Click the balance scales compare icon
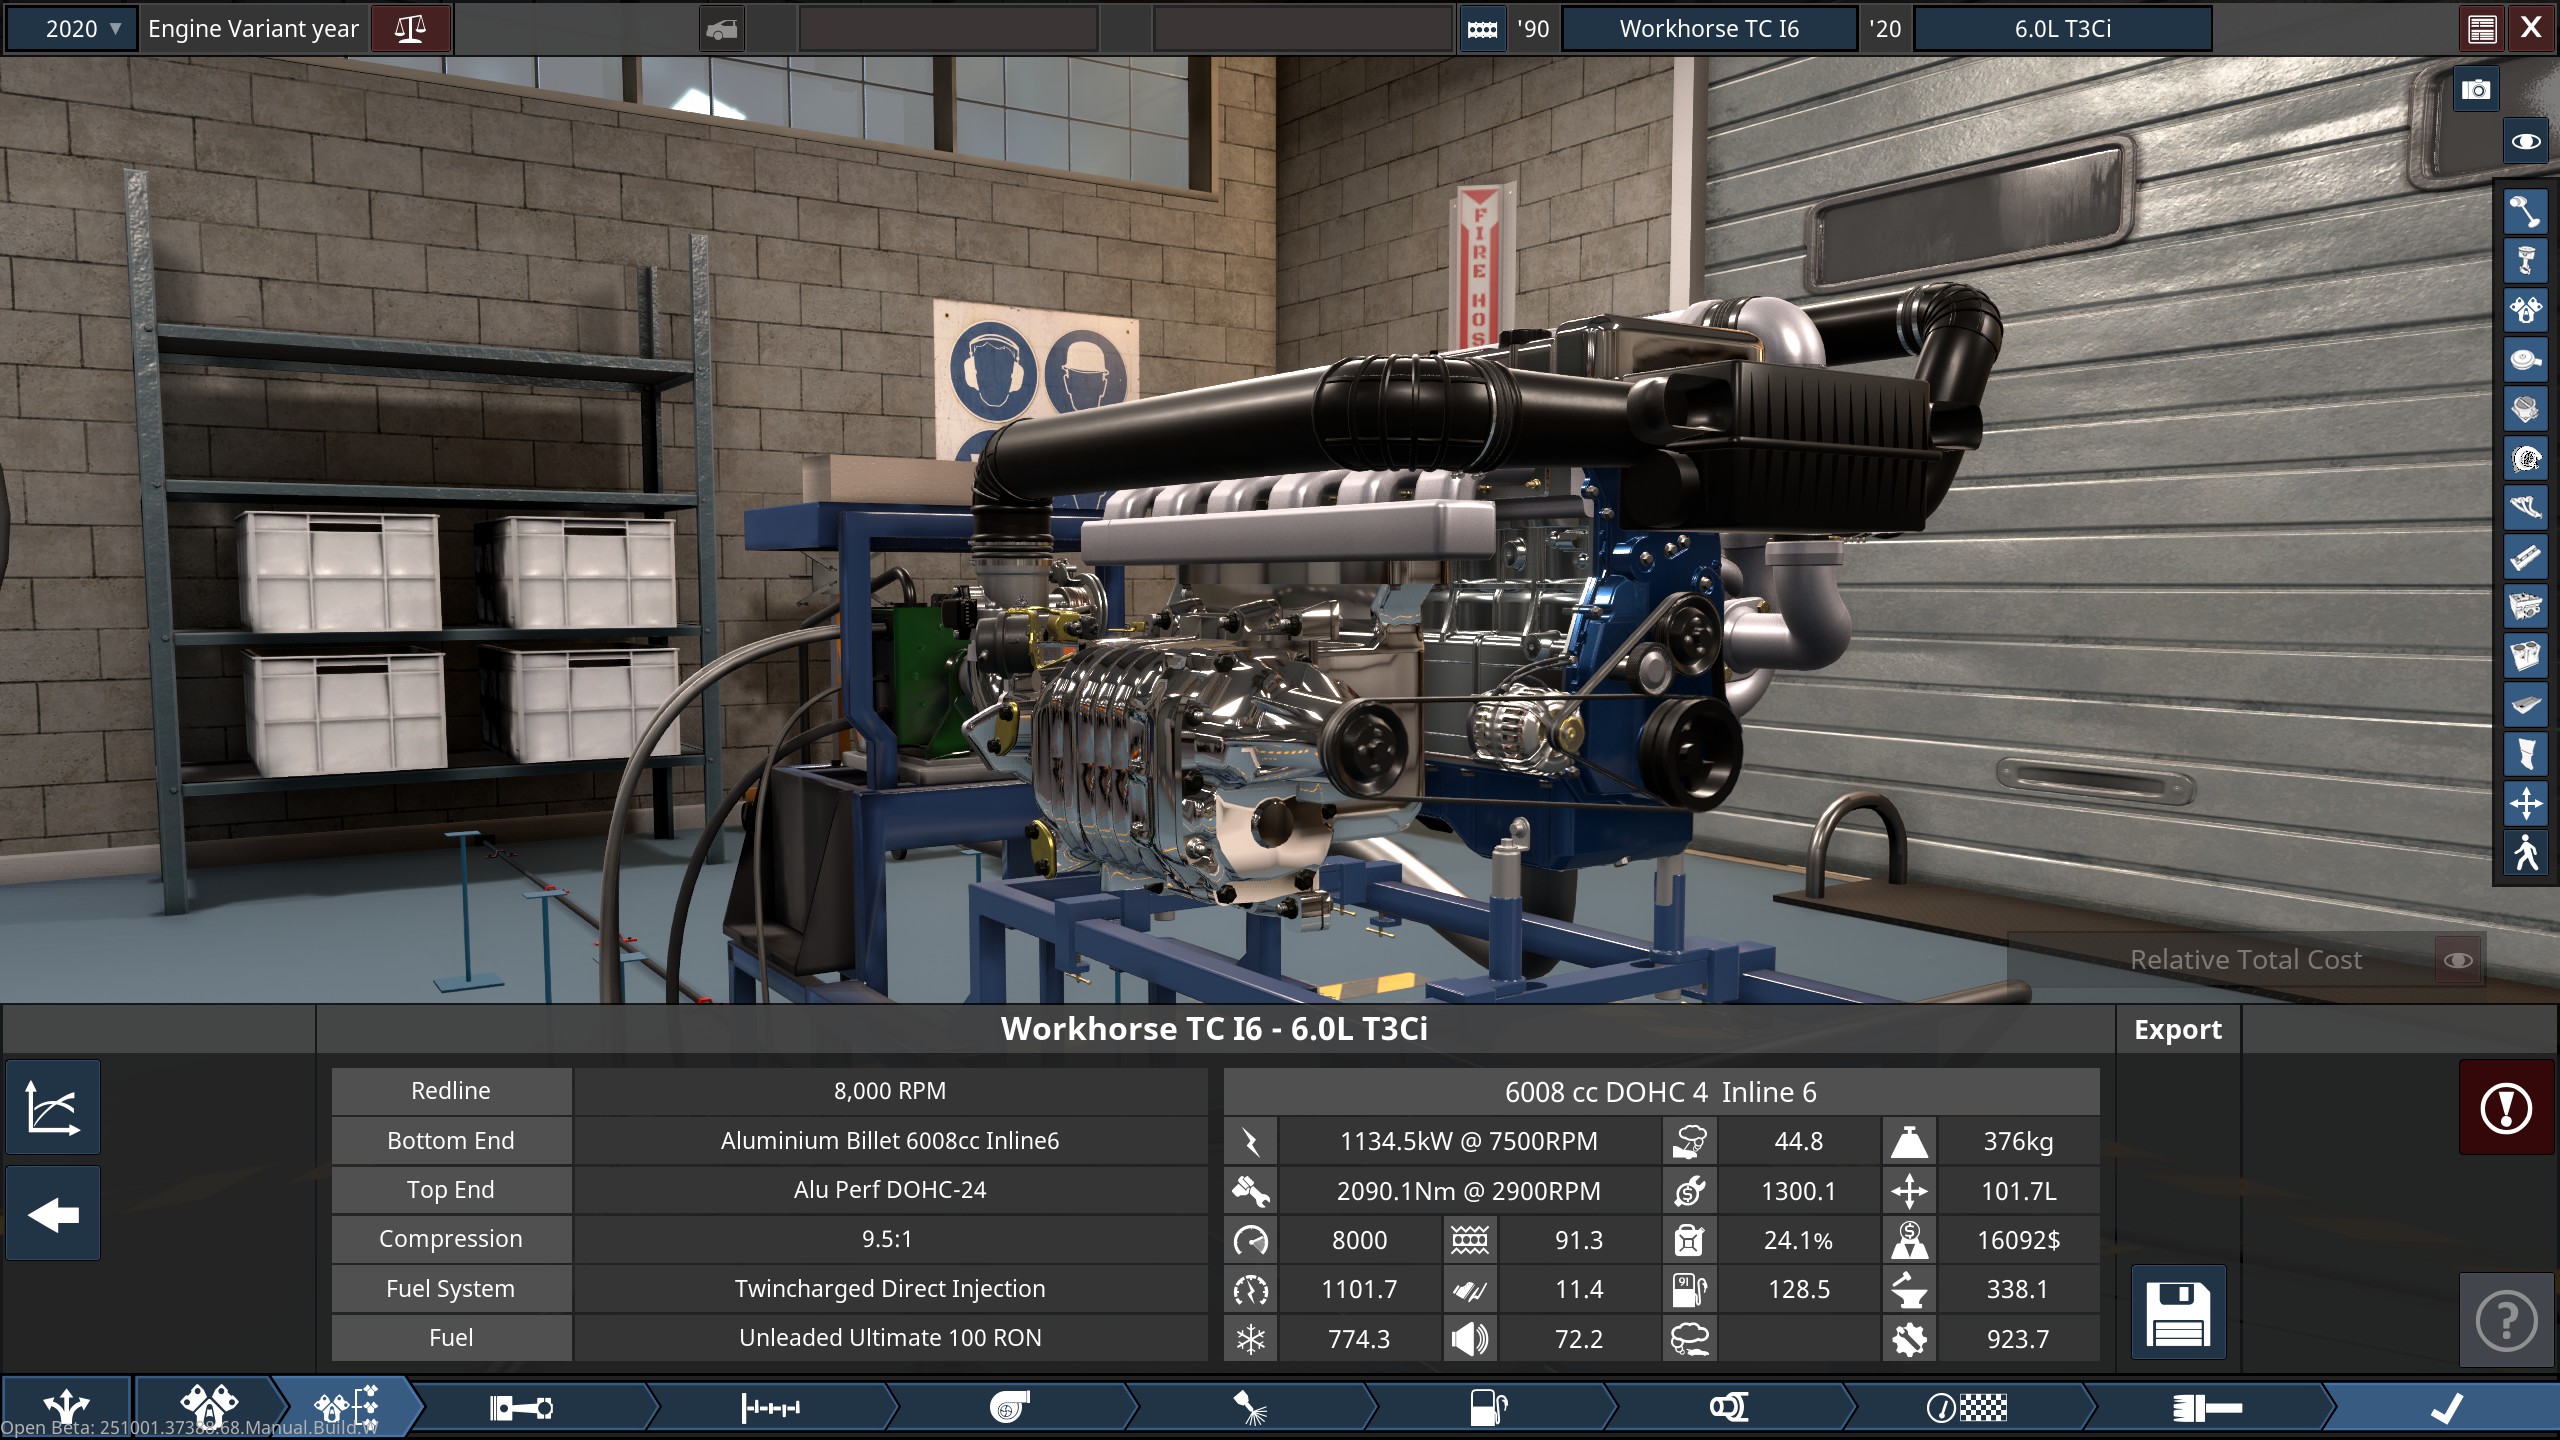The image size is (2560, 1440). click(410, 28)
